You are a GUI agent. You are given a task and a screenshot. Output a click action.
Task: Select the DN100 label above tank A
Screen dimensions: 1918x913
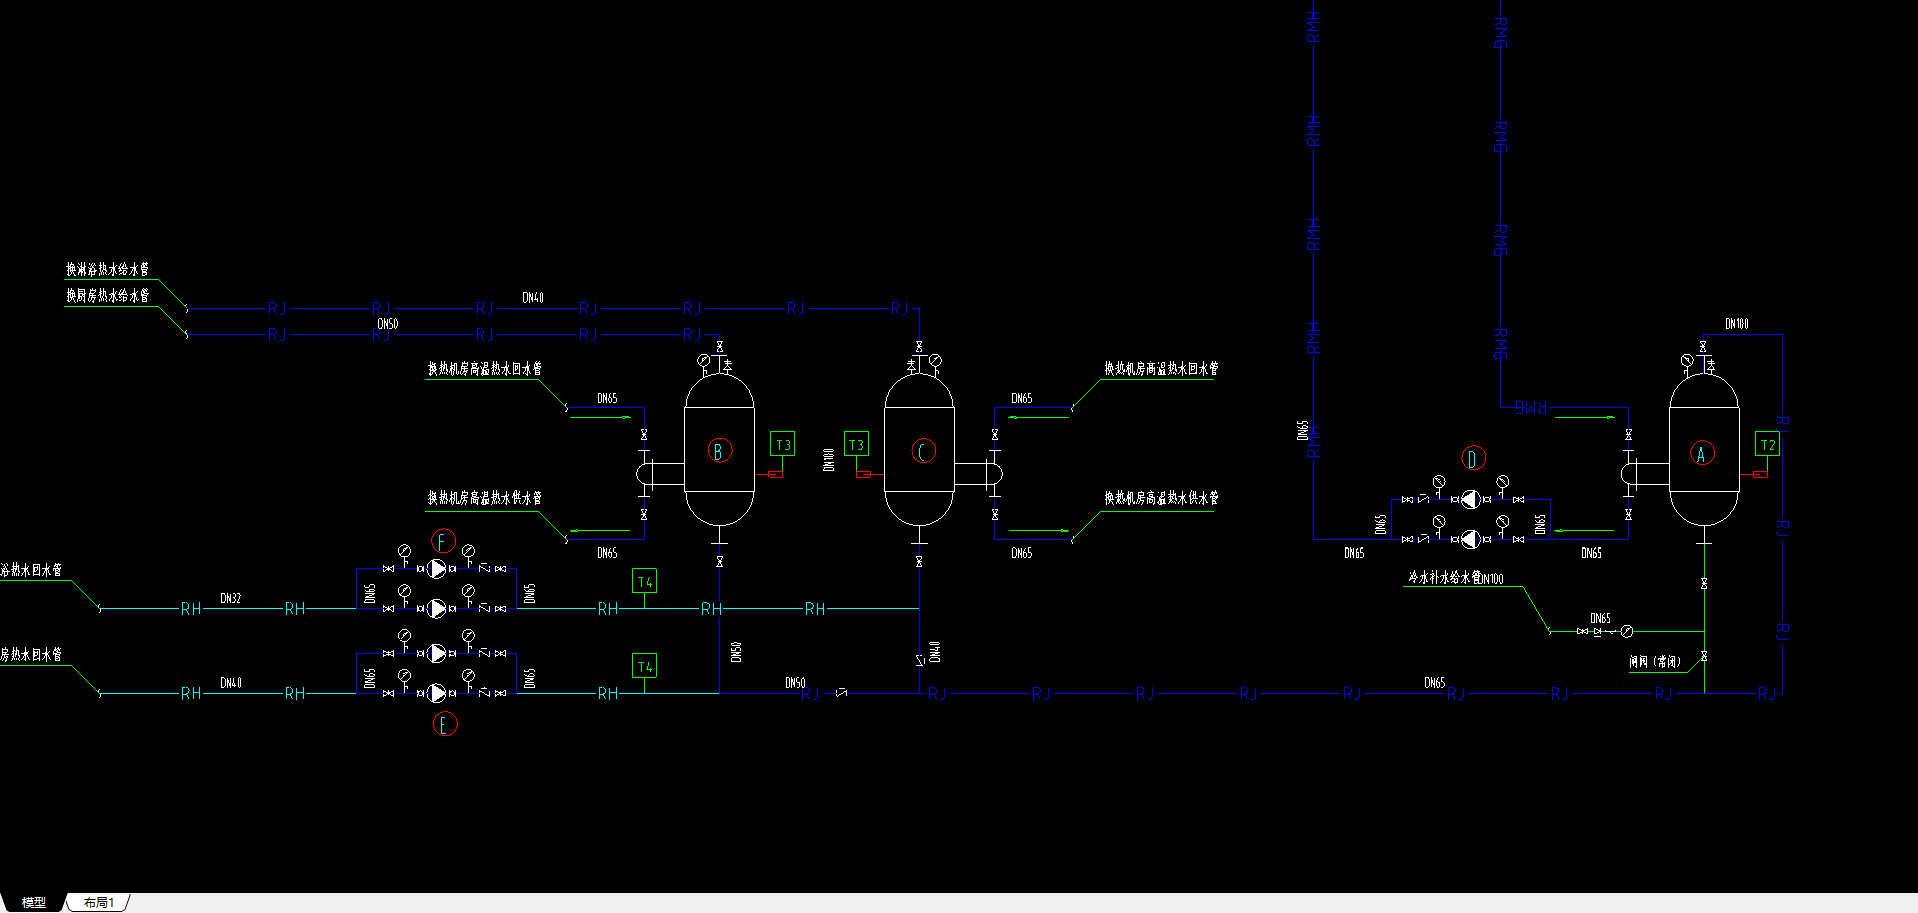[x=1737, y=324]
